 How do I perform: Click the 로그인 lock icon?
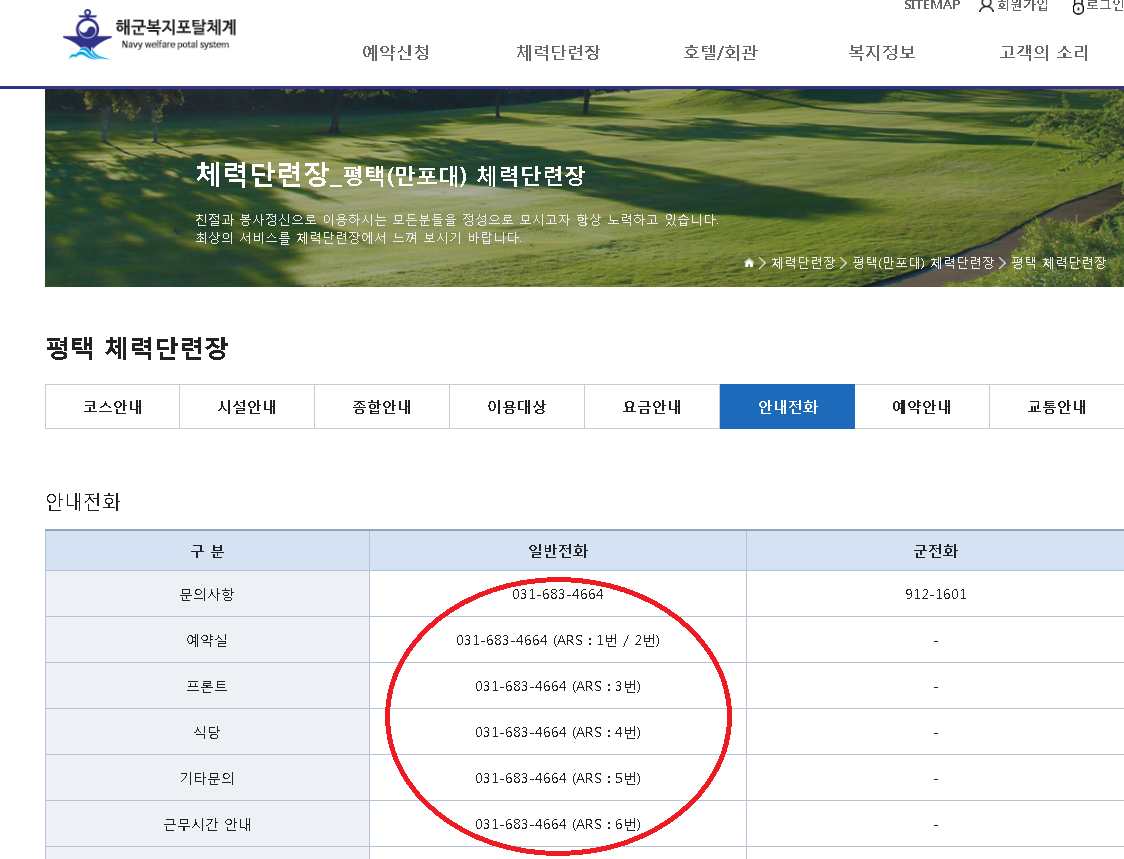tap(1078, 6)
